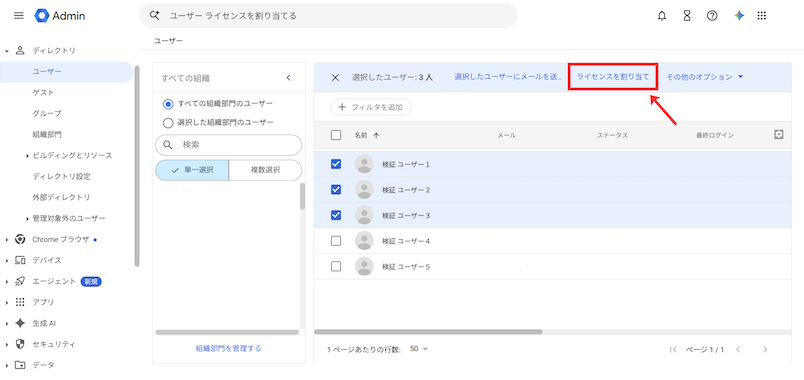
Task: Click the Google Admin logo
Action: click(x=60, y=16)
